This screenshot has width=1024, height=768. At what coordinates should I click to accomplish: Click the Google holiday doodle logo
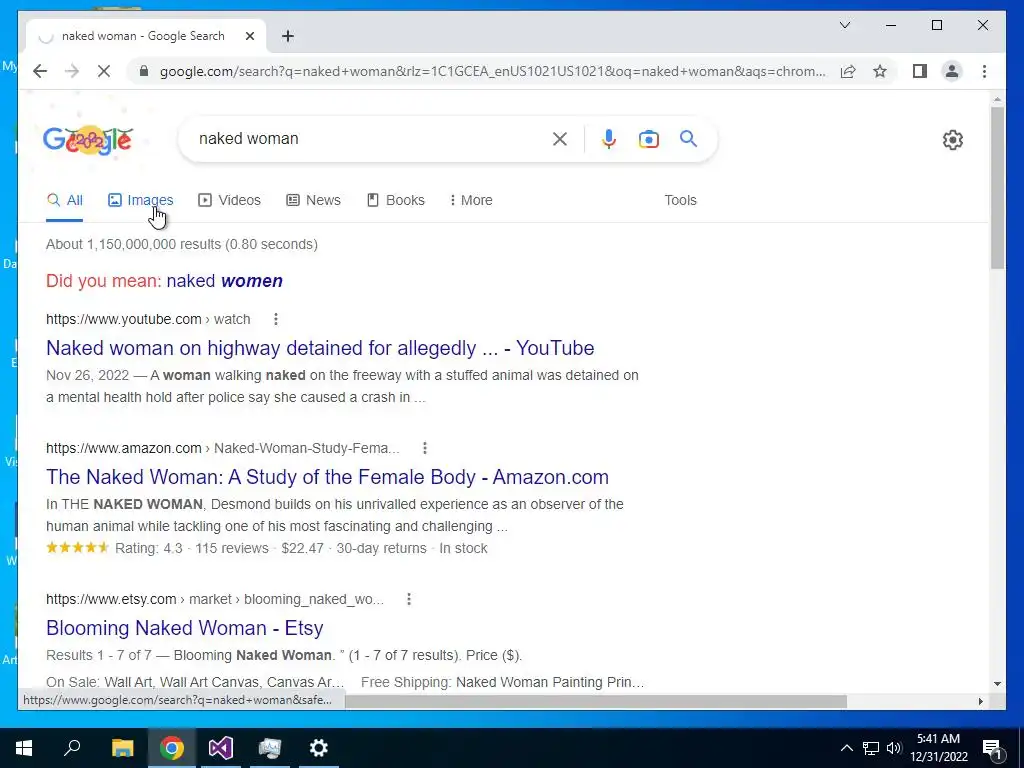tap(88, 139)
